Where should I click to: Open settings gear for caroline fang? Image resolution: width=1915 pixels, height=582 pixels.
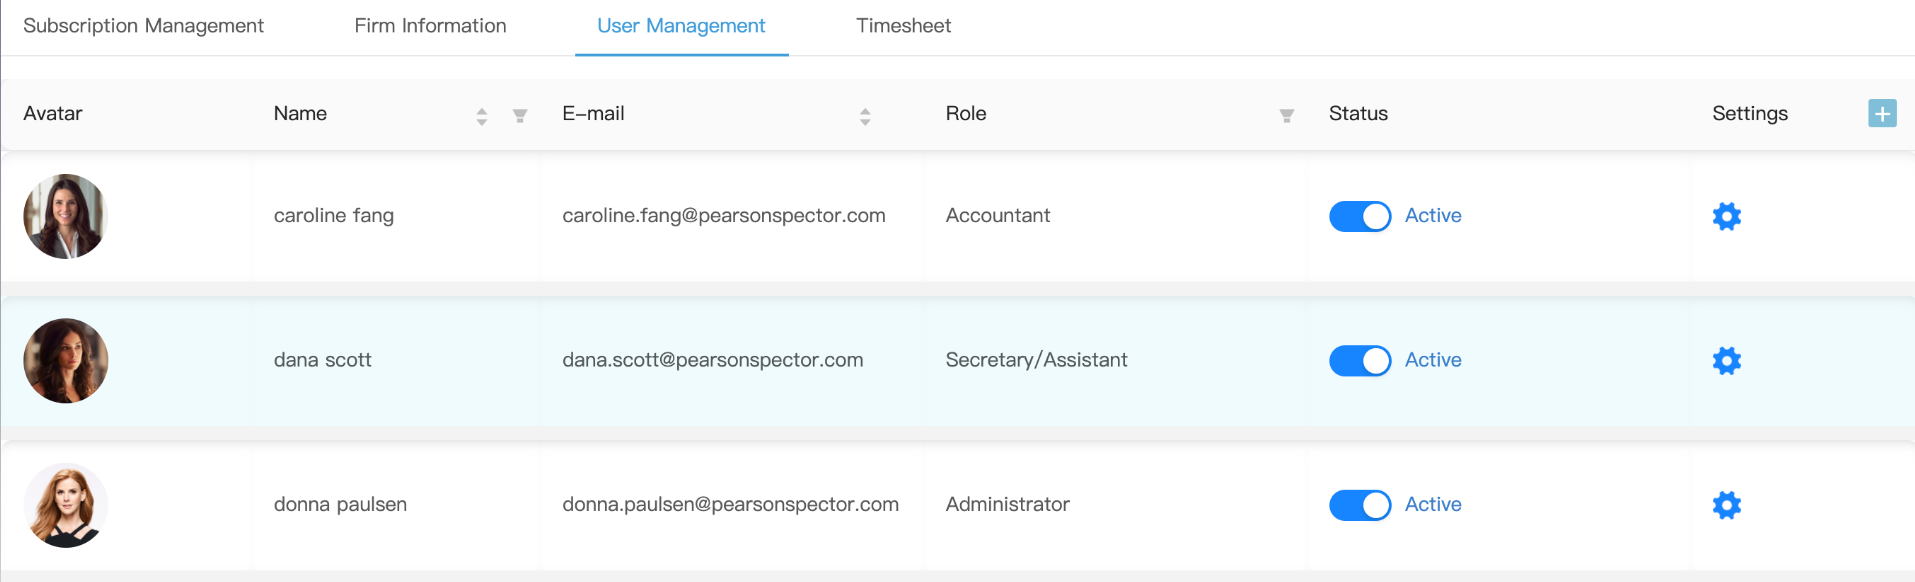(1726, 216)
